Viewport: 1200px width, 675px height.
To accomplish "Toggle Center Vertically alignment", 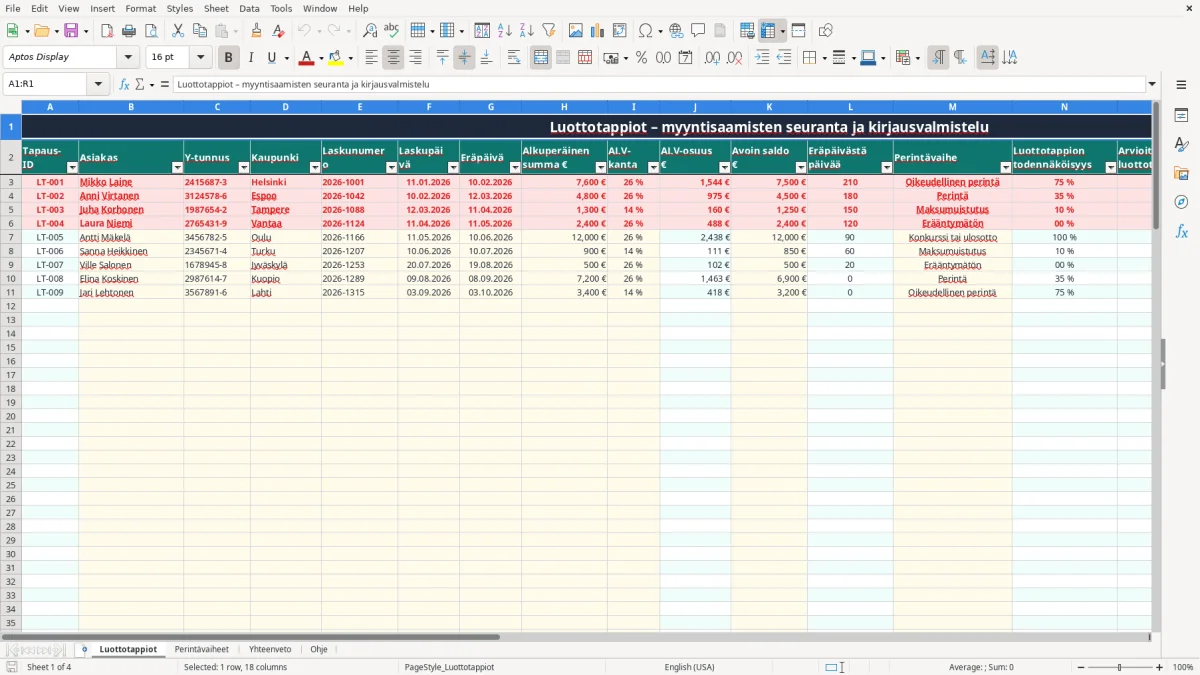I will (x=464, y=58).
